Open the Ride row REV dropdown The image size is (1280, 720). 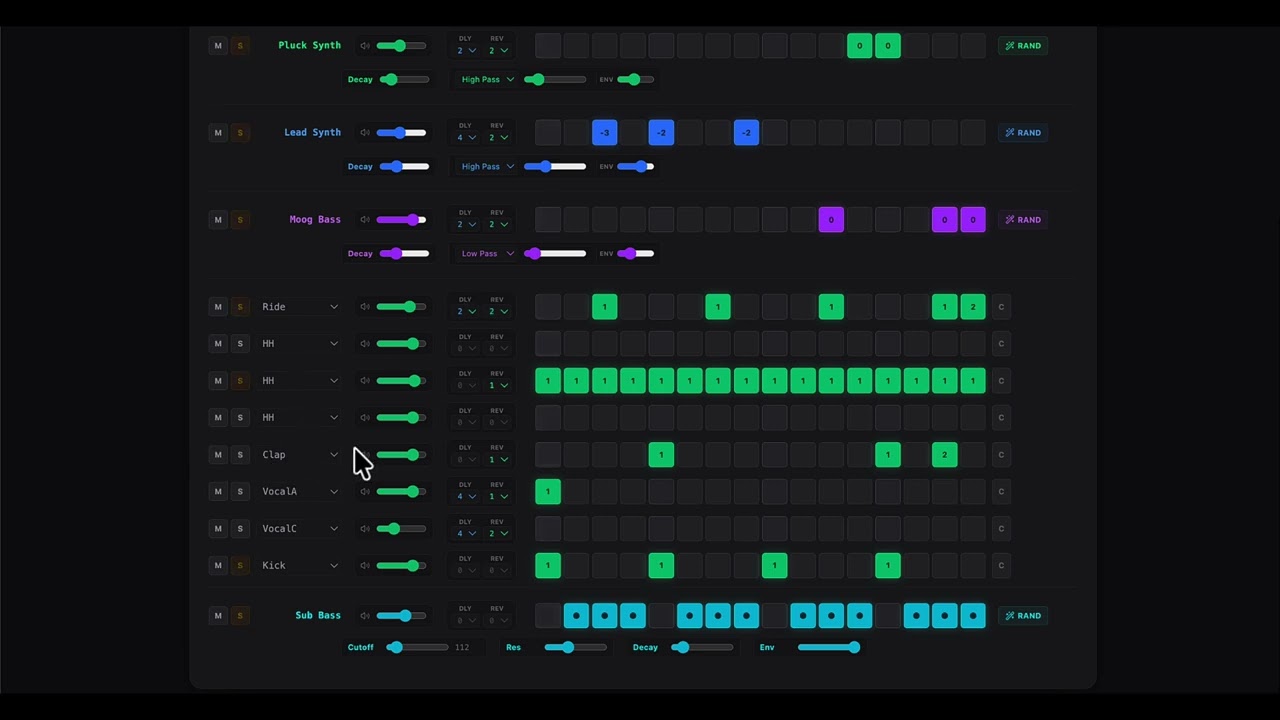pyautogui.click(x=498, y=312)
